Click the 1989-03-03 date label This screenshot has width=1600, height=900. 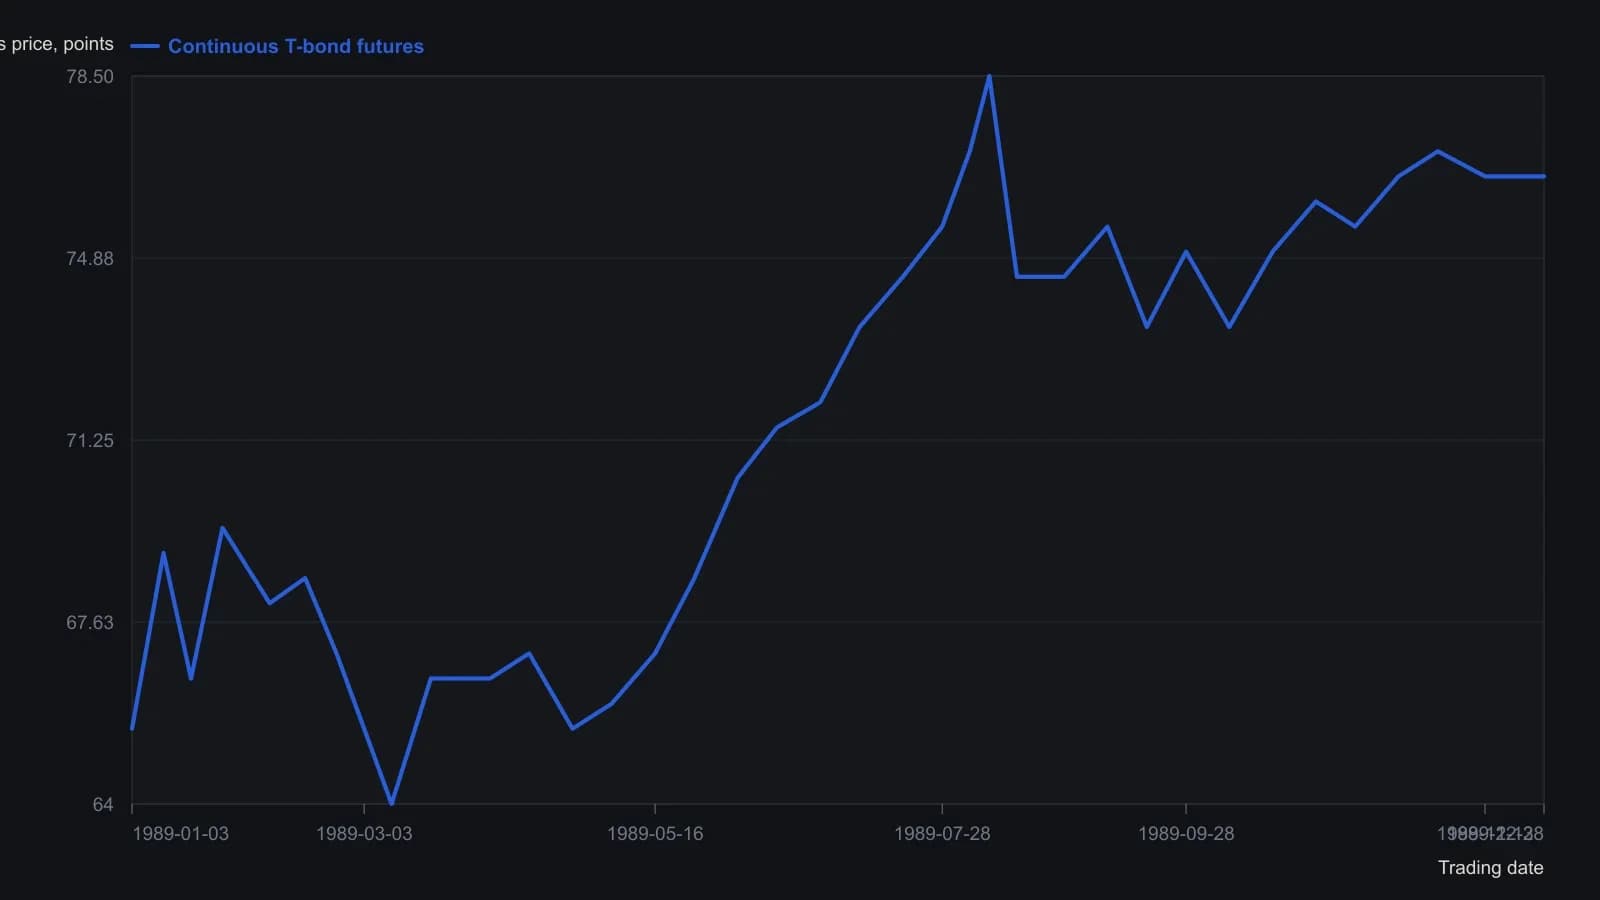(x=364, y=834)
